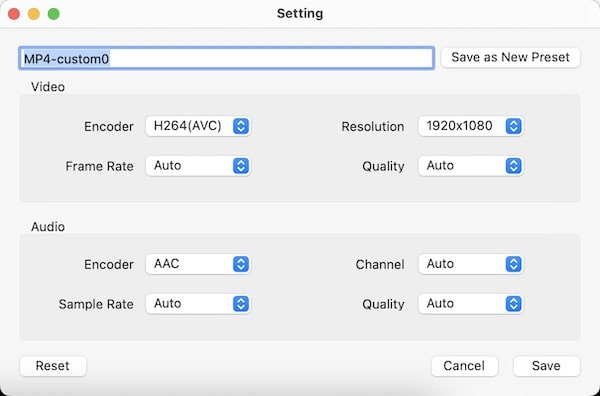Open the video Quality dropdown

[x=471, y=166]
